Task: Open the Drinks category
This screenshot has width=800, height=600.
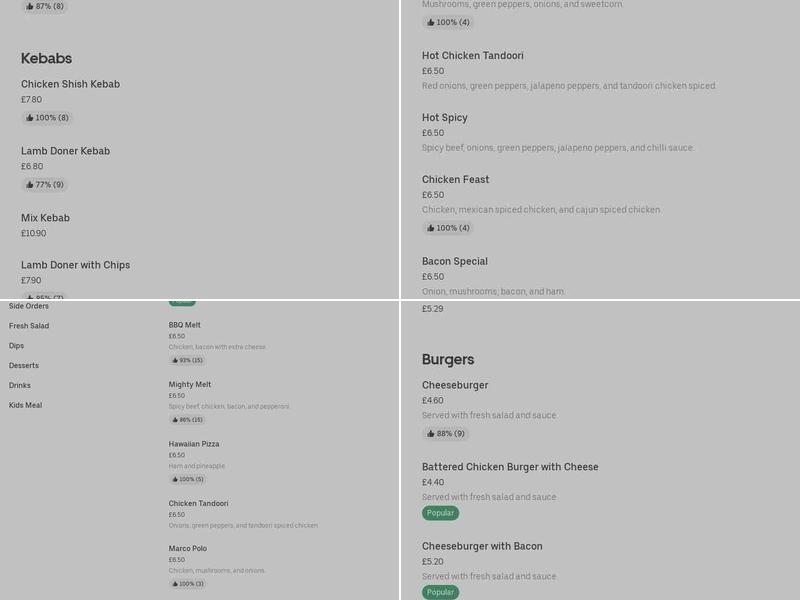Action: 20,385
